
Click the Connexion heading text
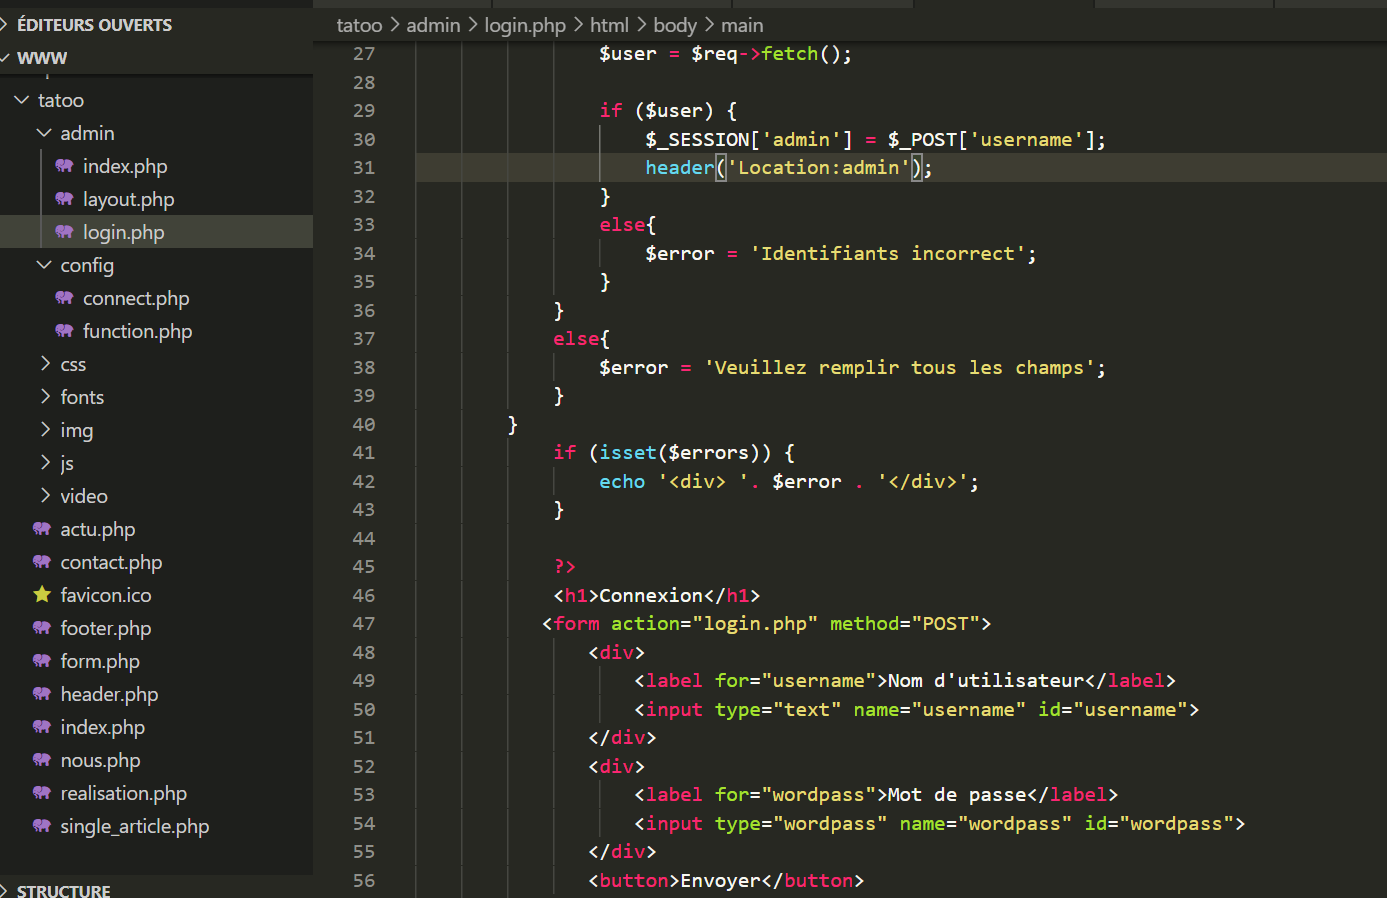pos(651,596)
